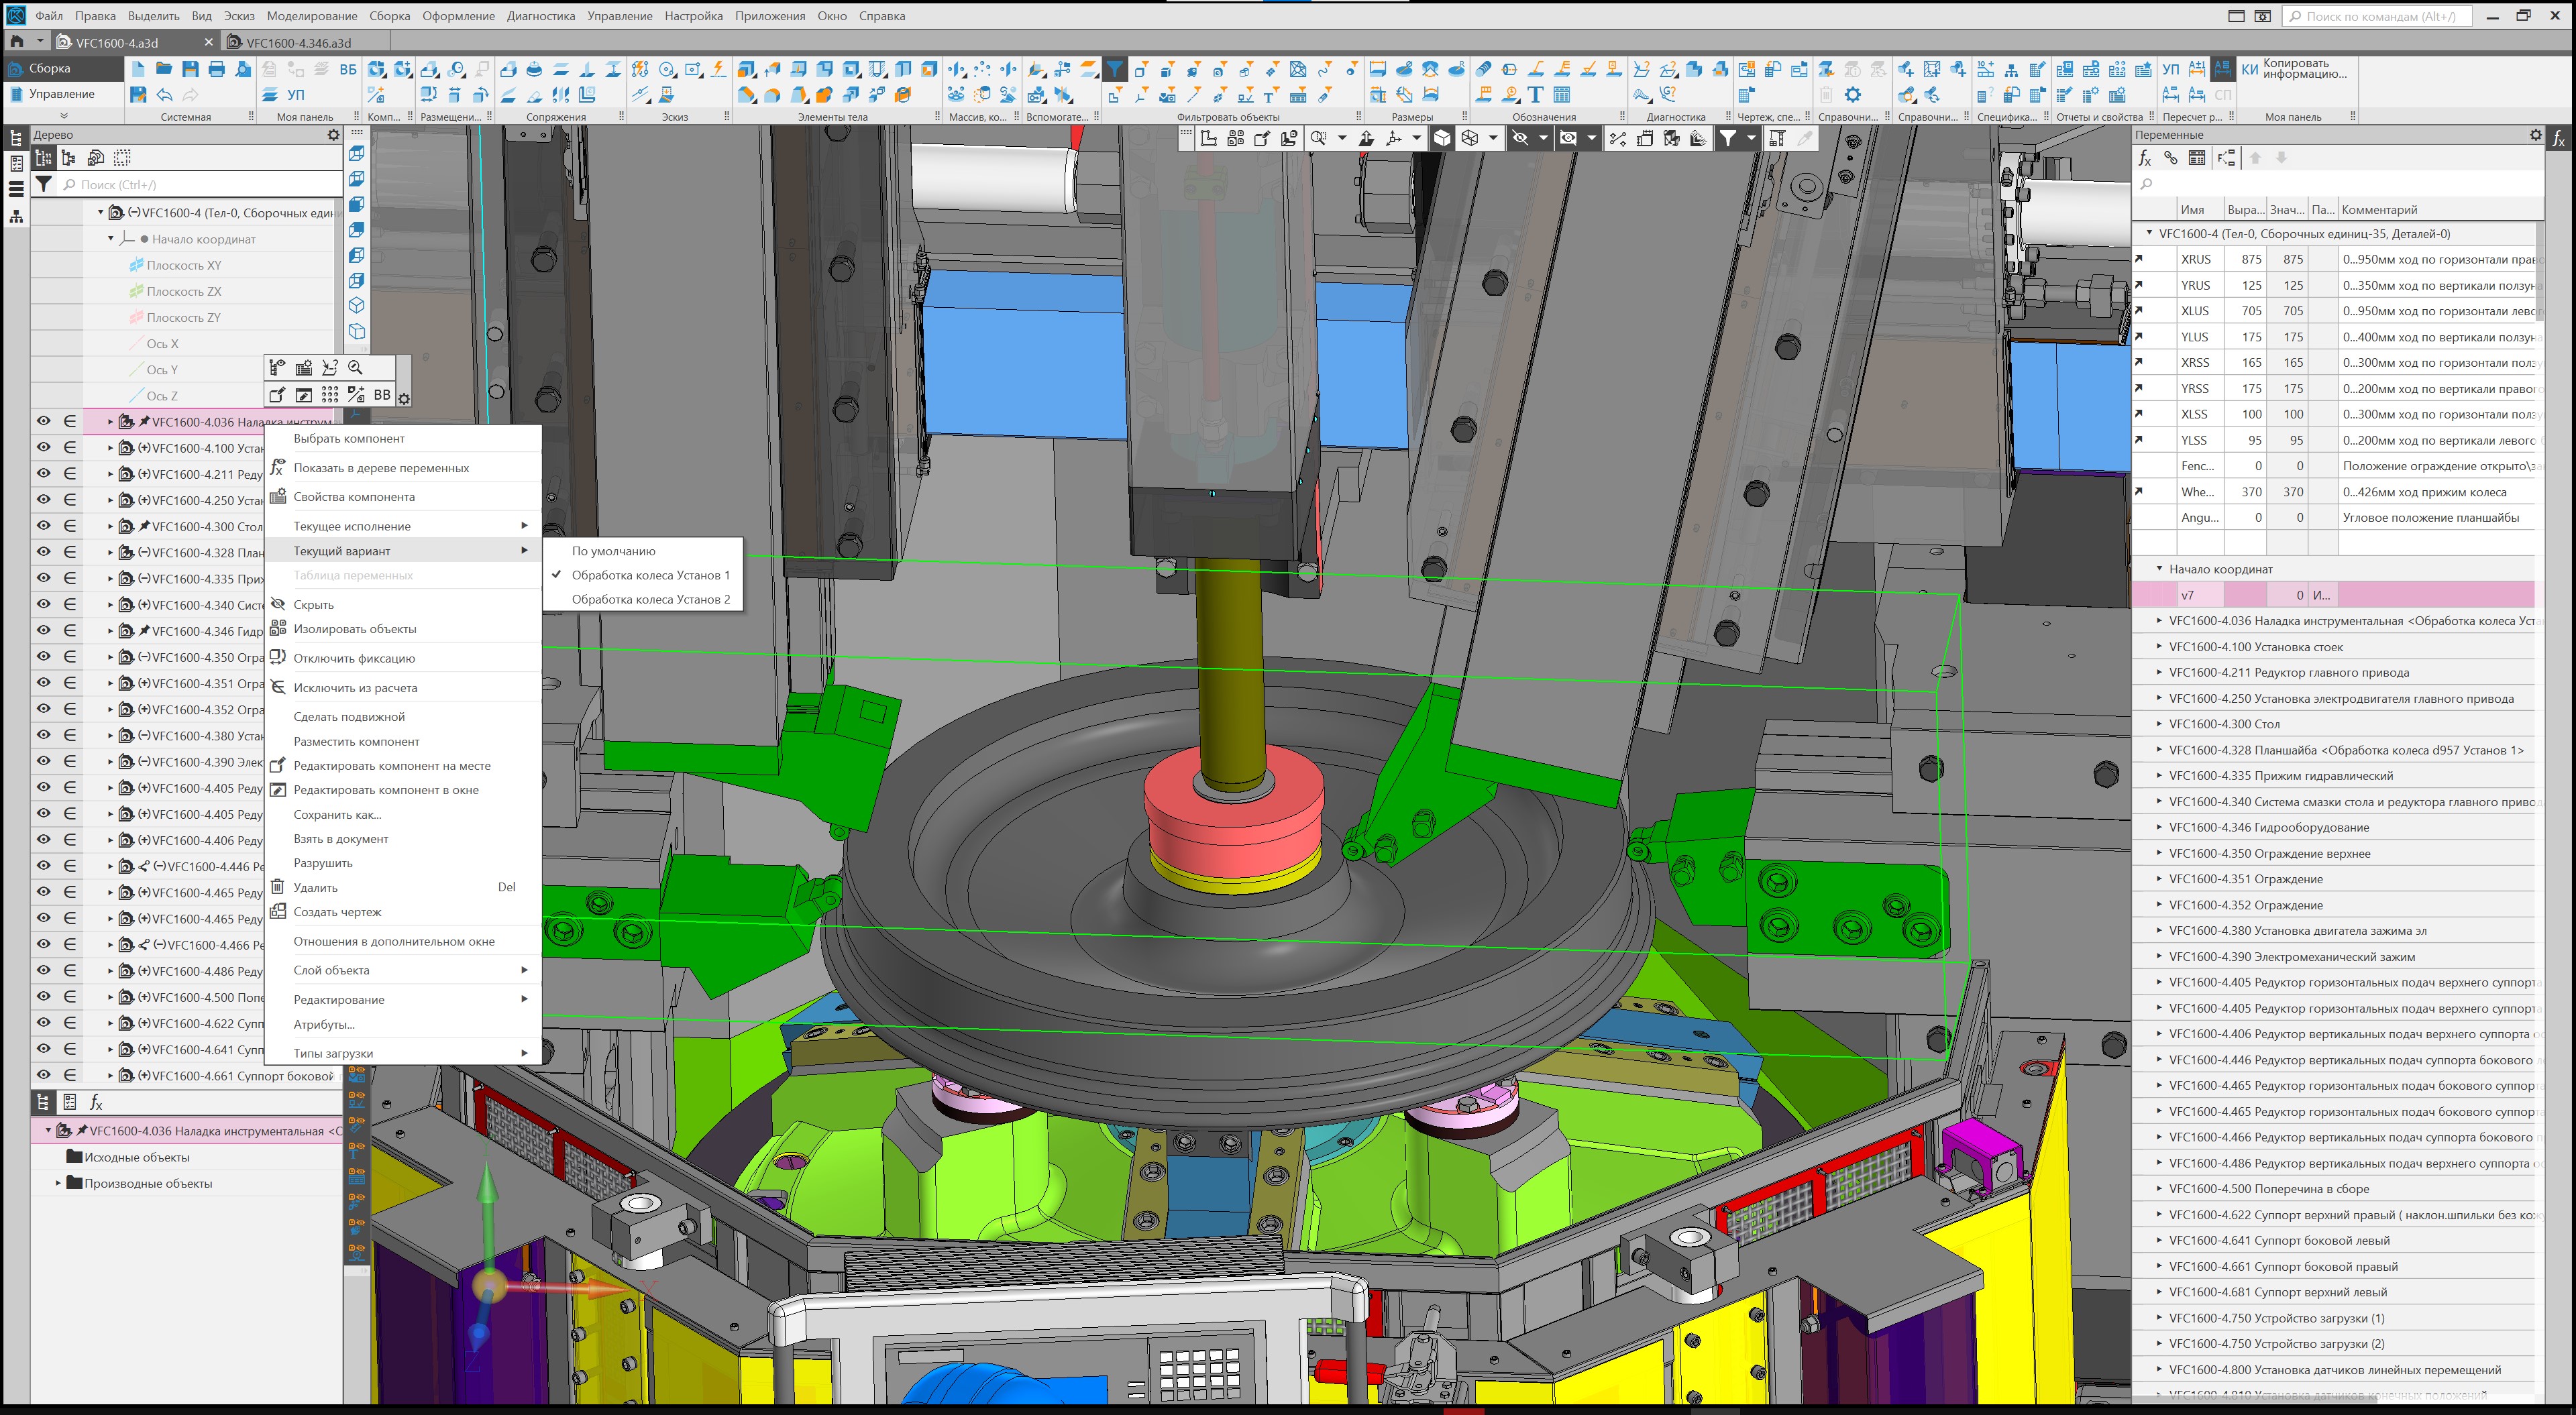Screen dimensions: 2576x1415
Task: Expand VFC1600-4.211 node in model tree
Action: [x=110, y=474]
